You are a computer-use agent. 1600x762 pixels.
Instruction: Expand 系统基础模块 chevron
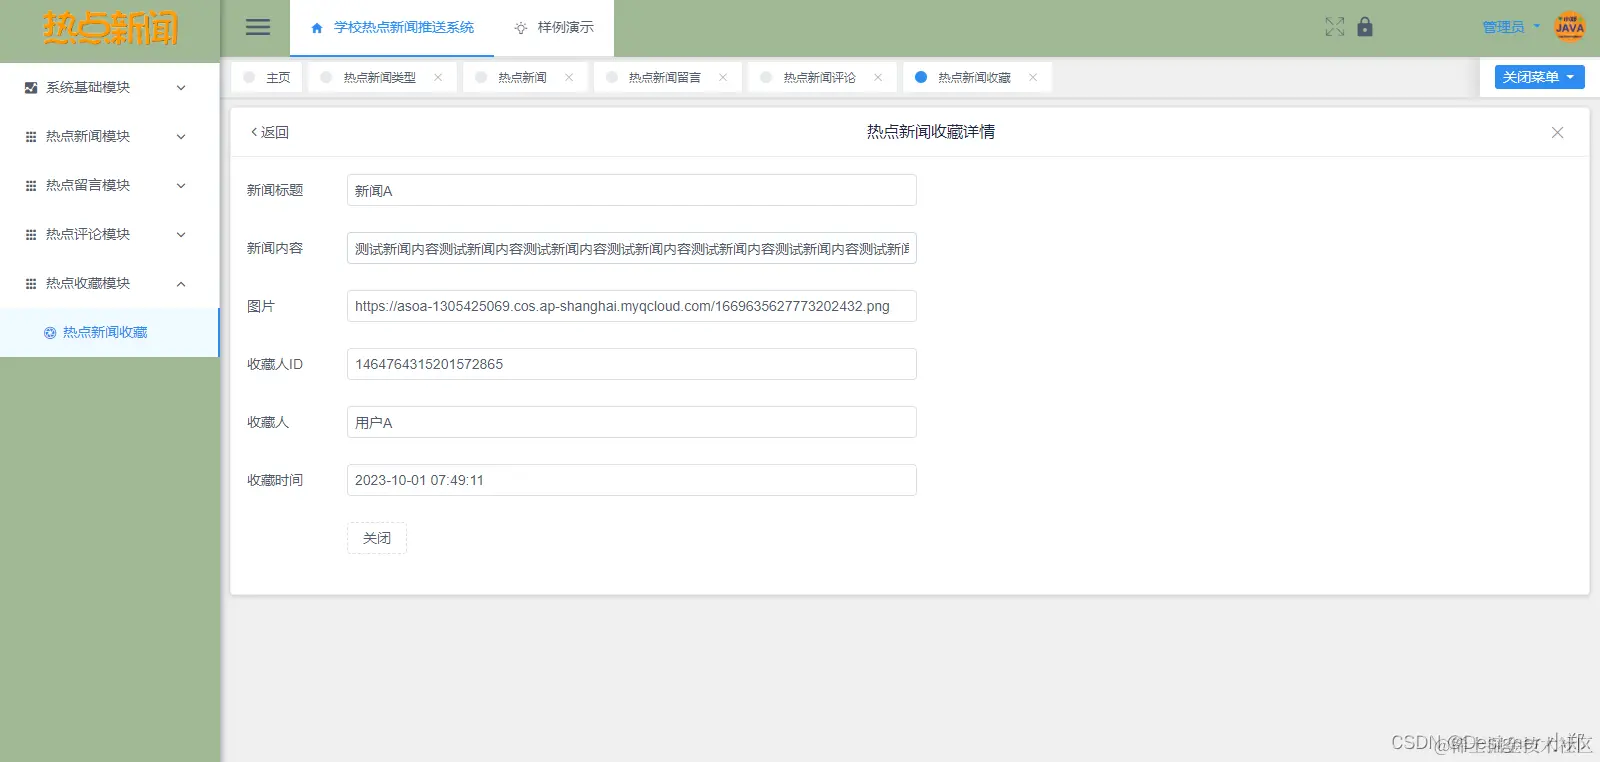coord(181,88)
